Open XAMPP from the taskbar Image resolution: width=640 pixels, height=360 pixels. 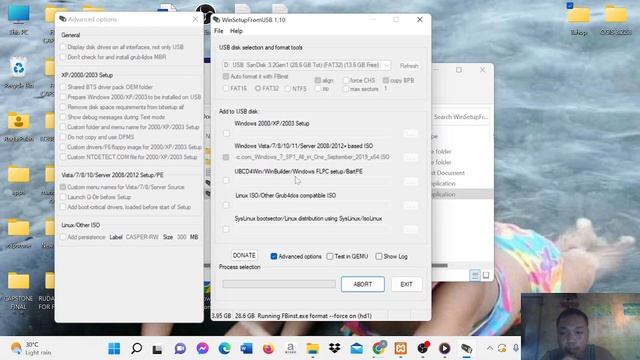pyautogui.click(x=401, y=348)
